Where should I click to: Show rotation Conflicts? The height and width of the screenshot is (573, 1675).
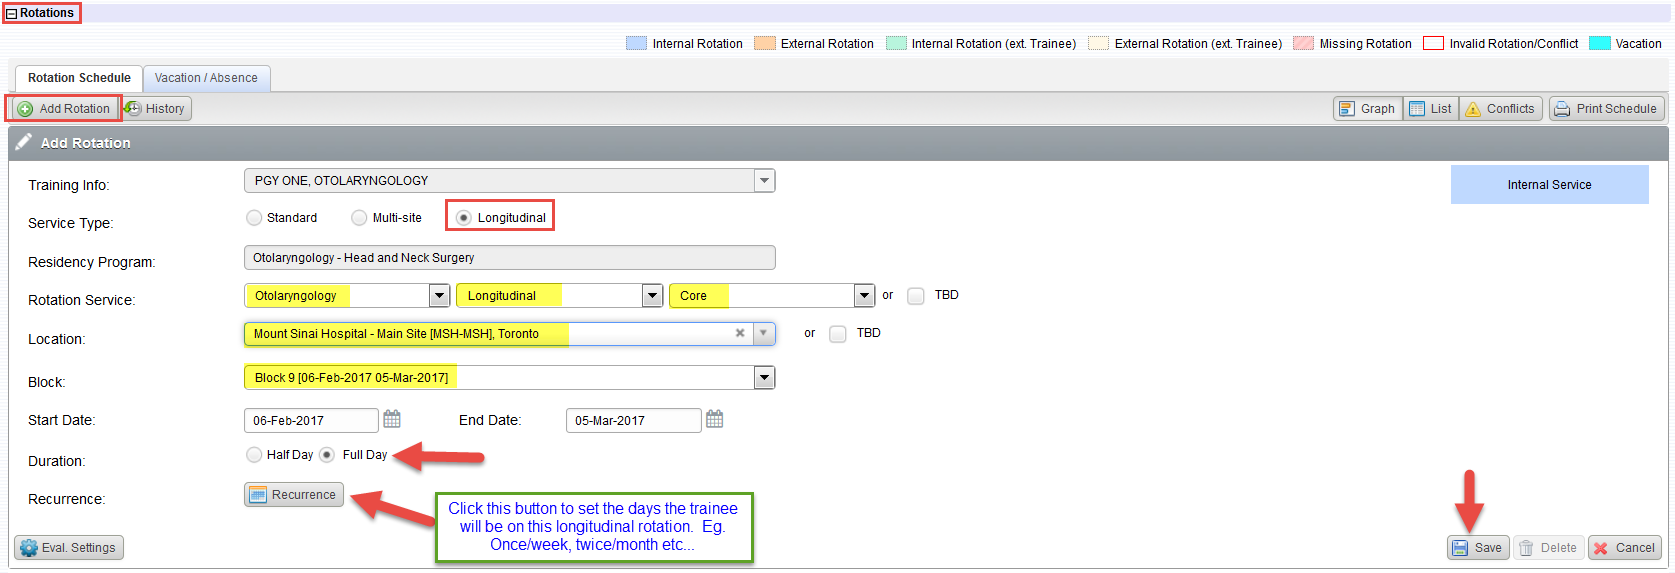click(x=1500, y=109)
